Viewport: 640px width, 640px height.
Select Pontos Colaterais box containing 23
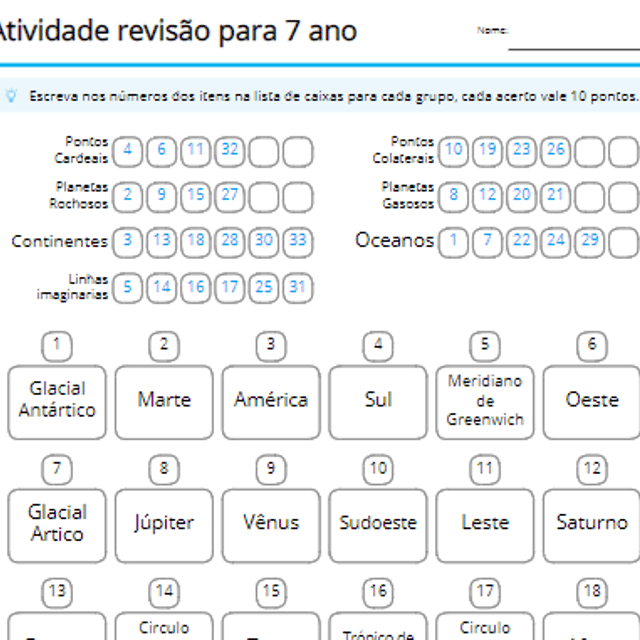[x=522, y=152]
